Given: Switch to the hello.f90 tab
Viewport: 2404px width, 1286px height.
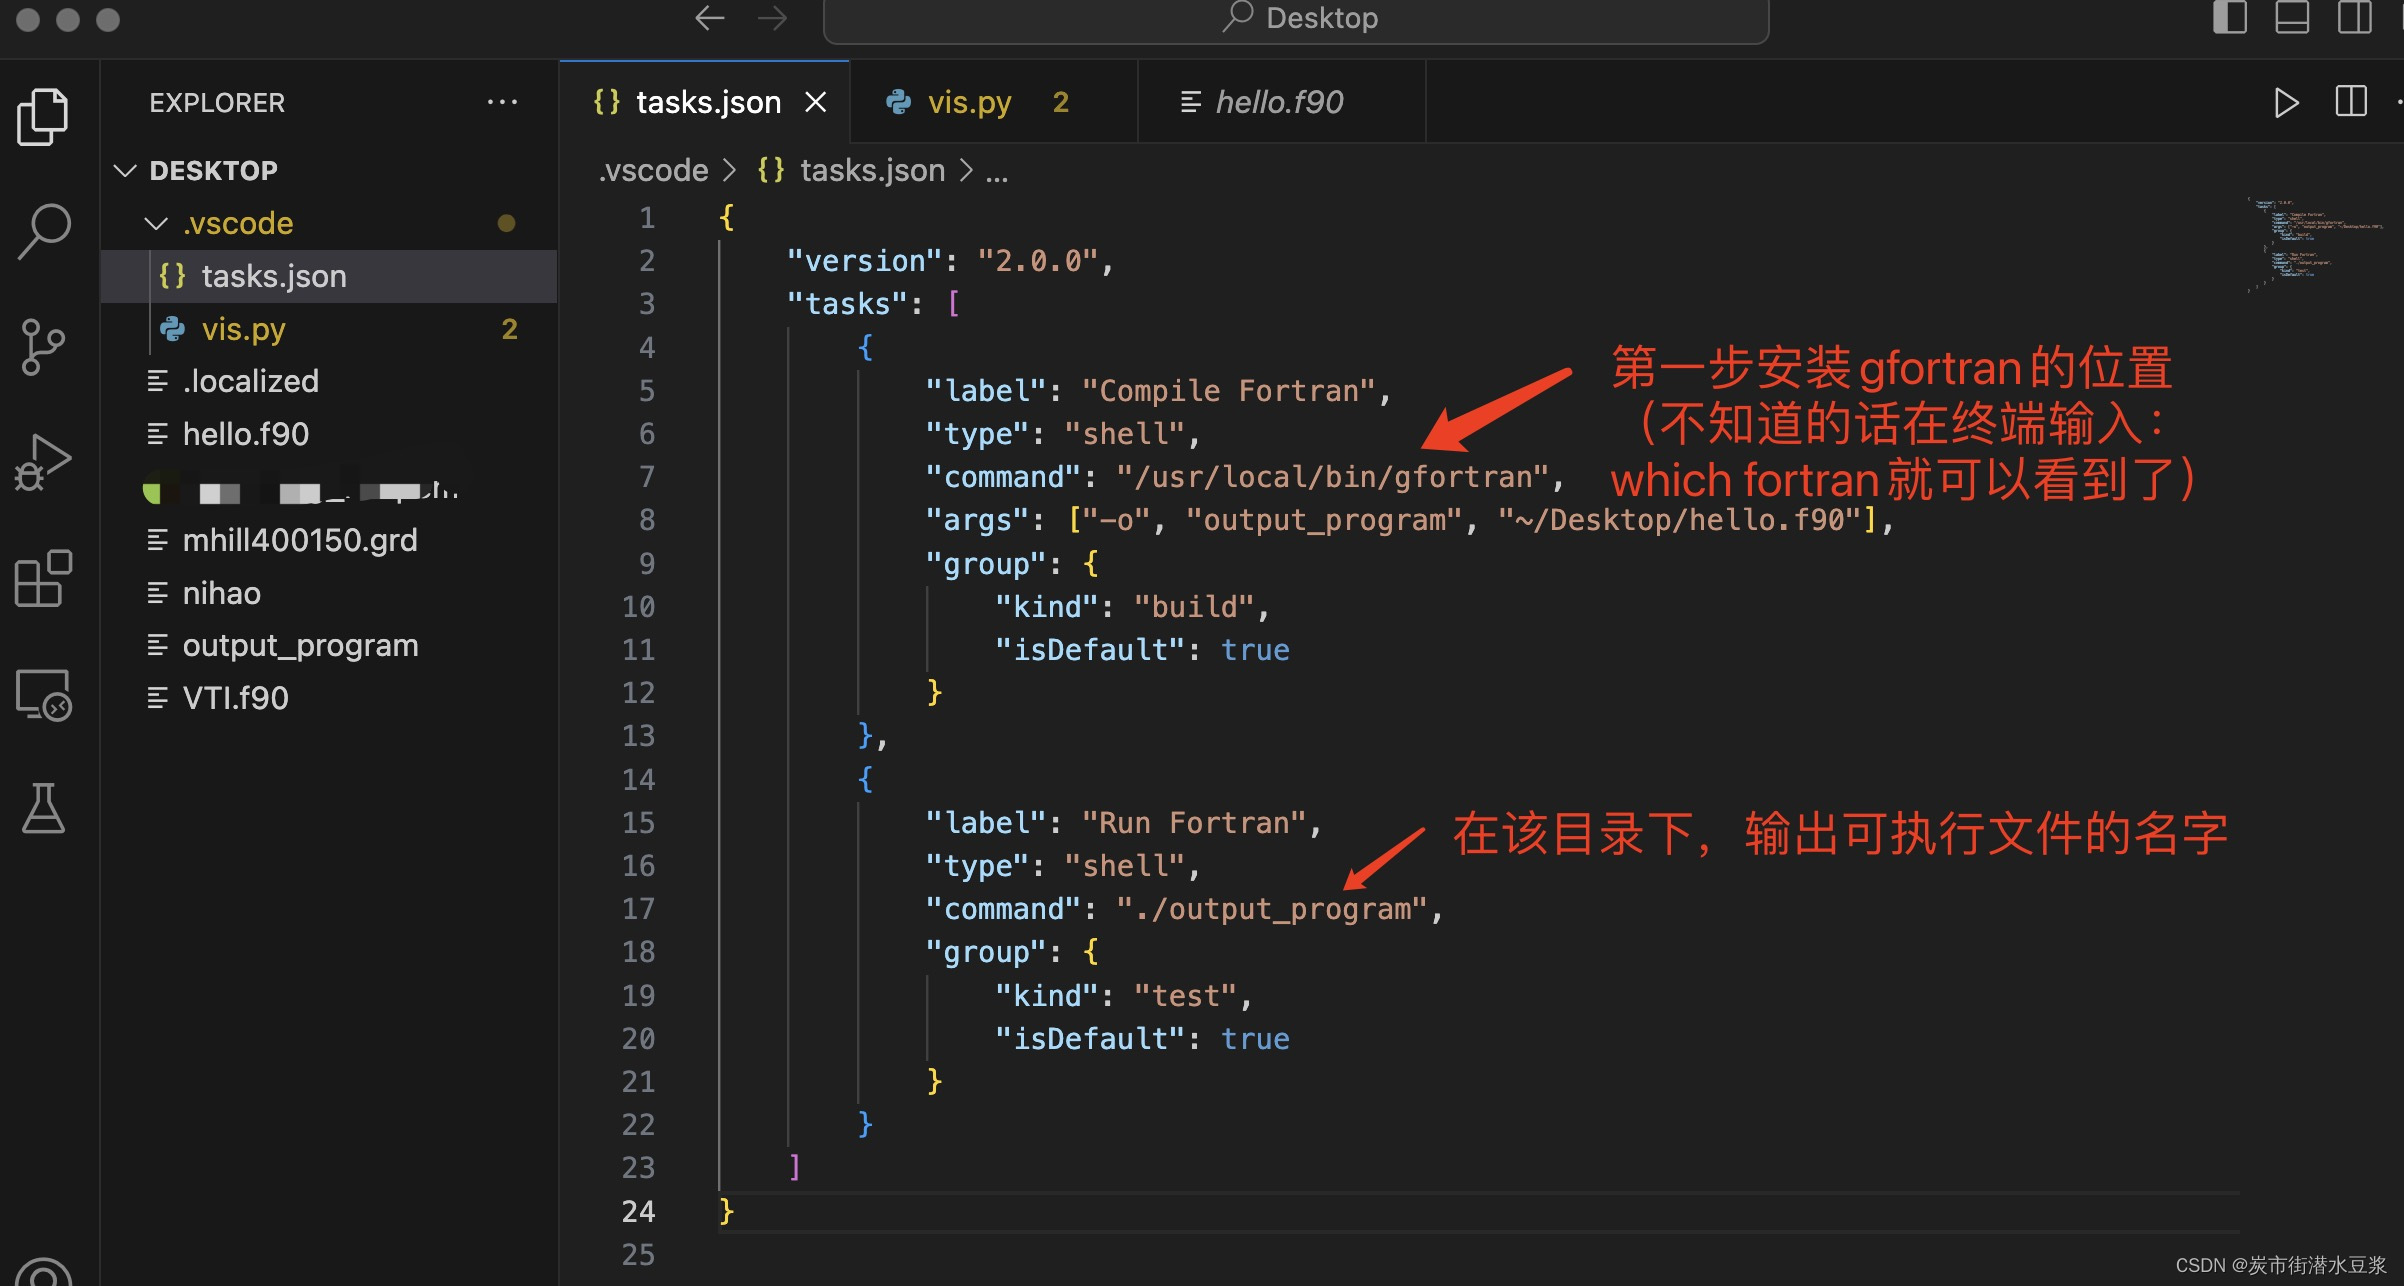Looking at the screenshot, I should [1279, 101].
